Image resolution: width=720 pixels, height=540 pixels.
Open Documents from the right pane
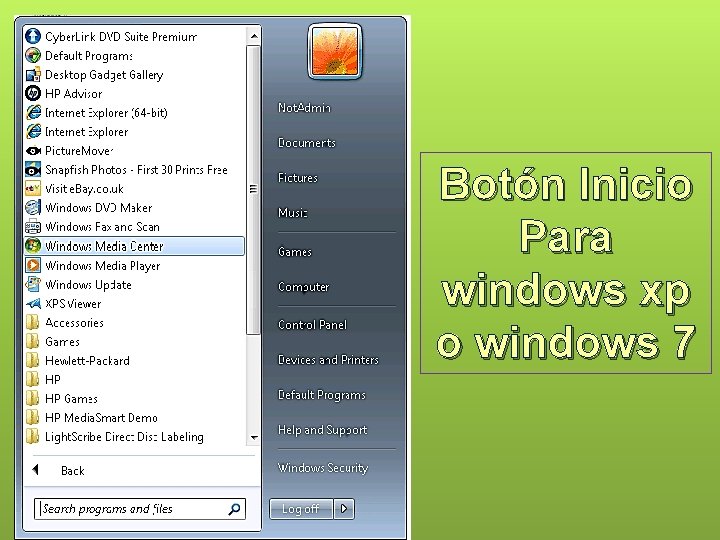(307, 143)
